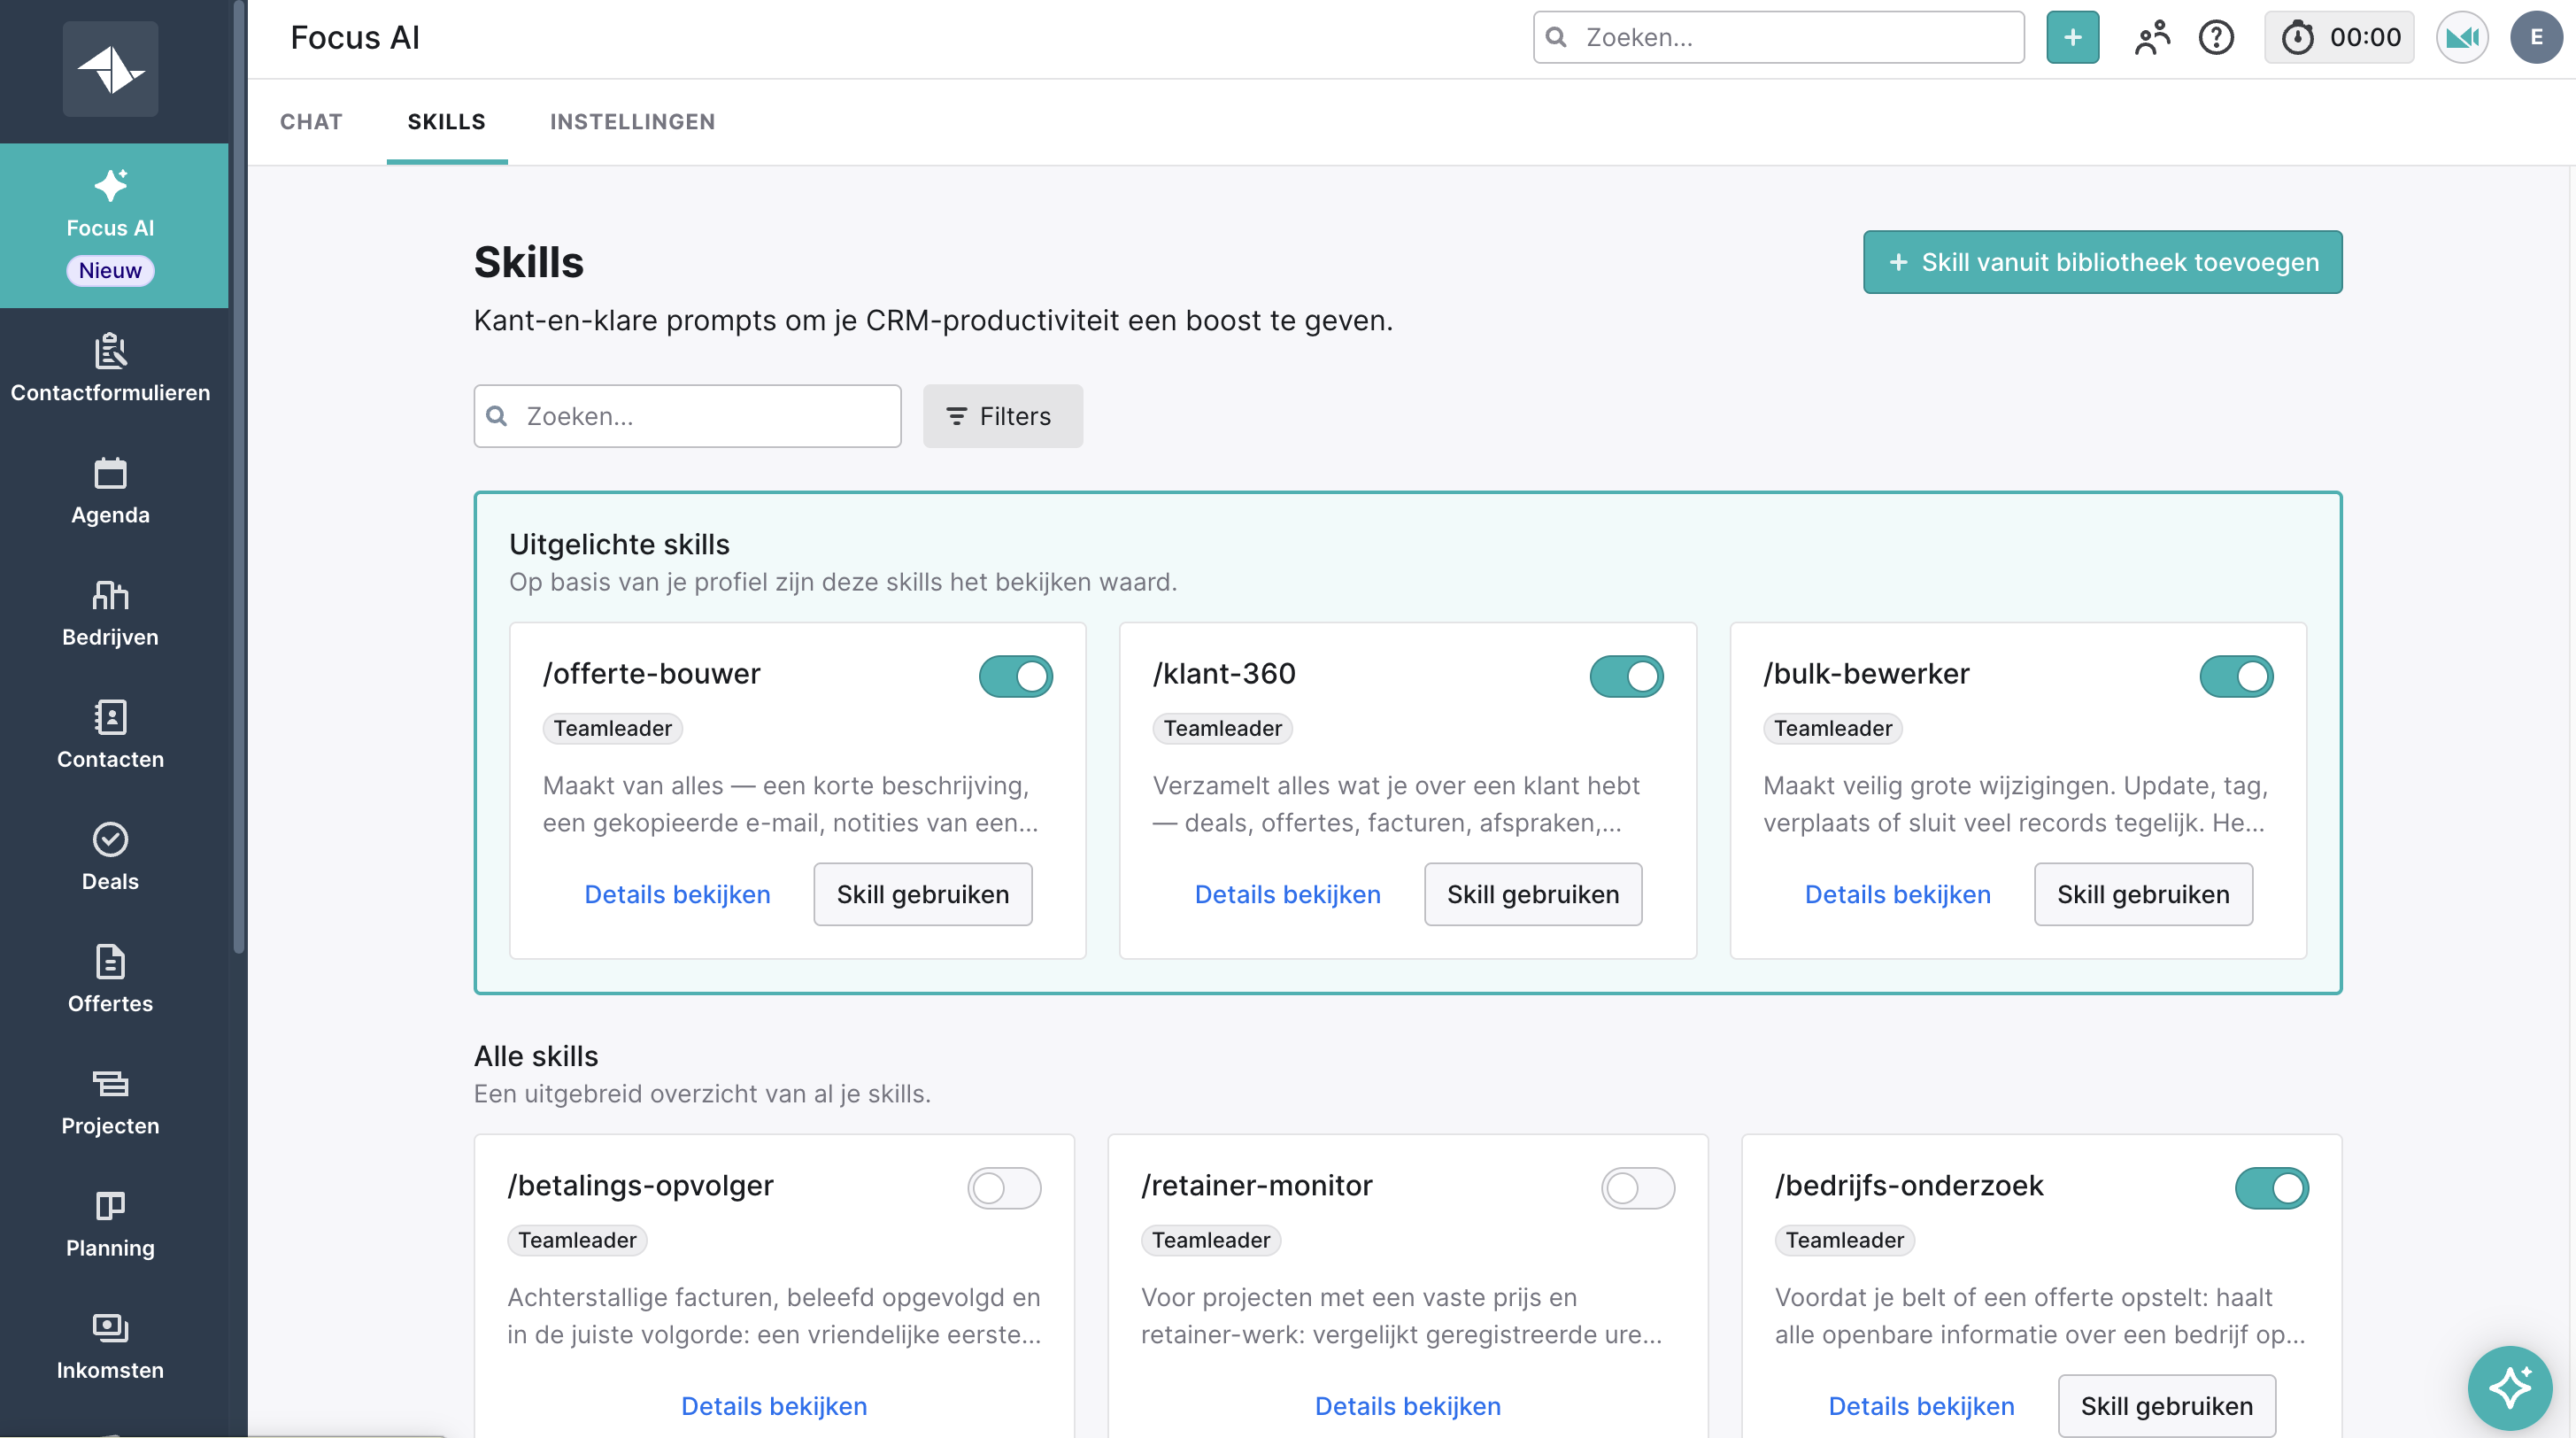Viewport: 2576px width, 1438px height.
Task: Disable the /offerte-bouwer skill toggle
Action: [x=1015, y=677]
